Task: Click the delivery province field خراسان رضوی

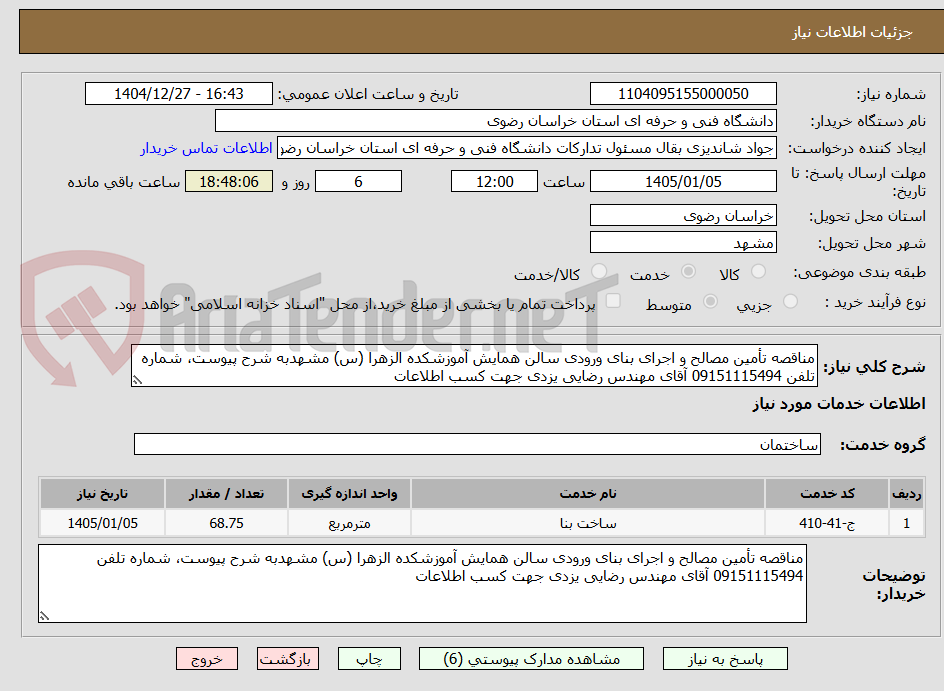Action: pos(683,215)
